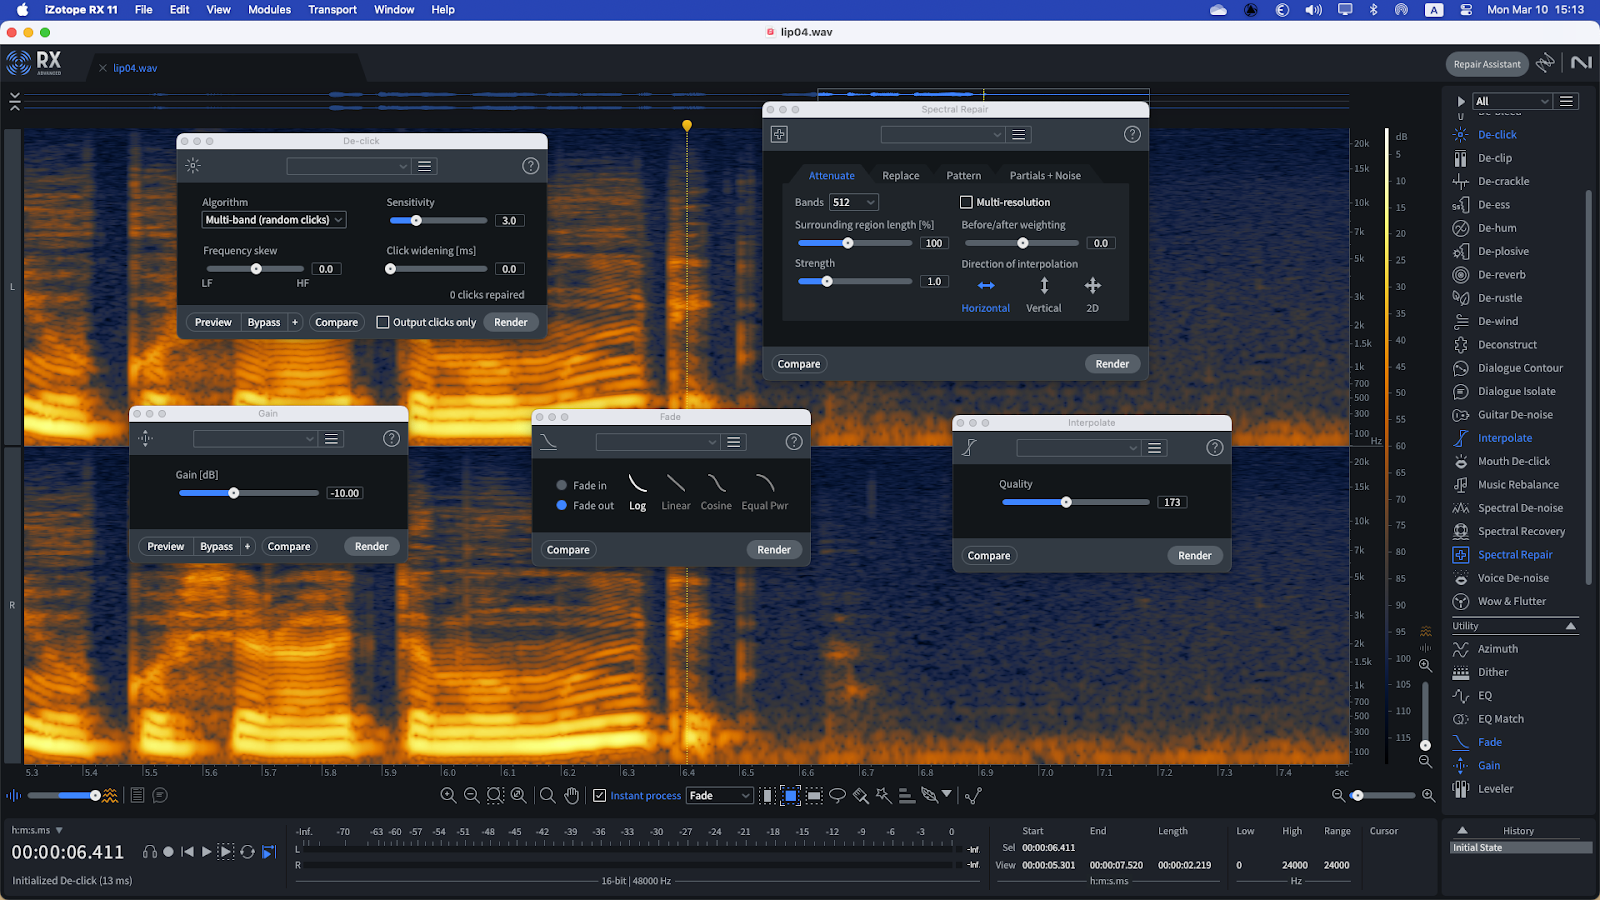
Task: Click the Gain dB slider handle
Action: [234, 493]
